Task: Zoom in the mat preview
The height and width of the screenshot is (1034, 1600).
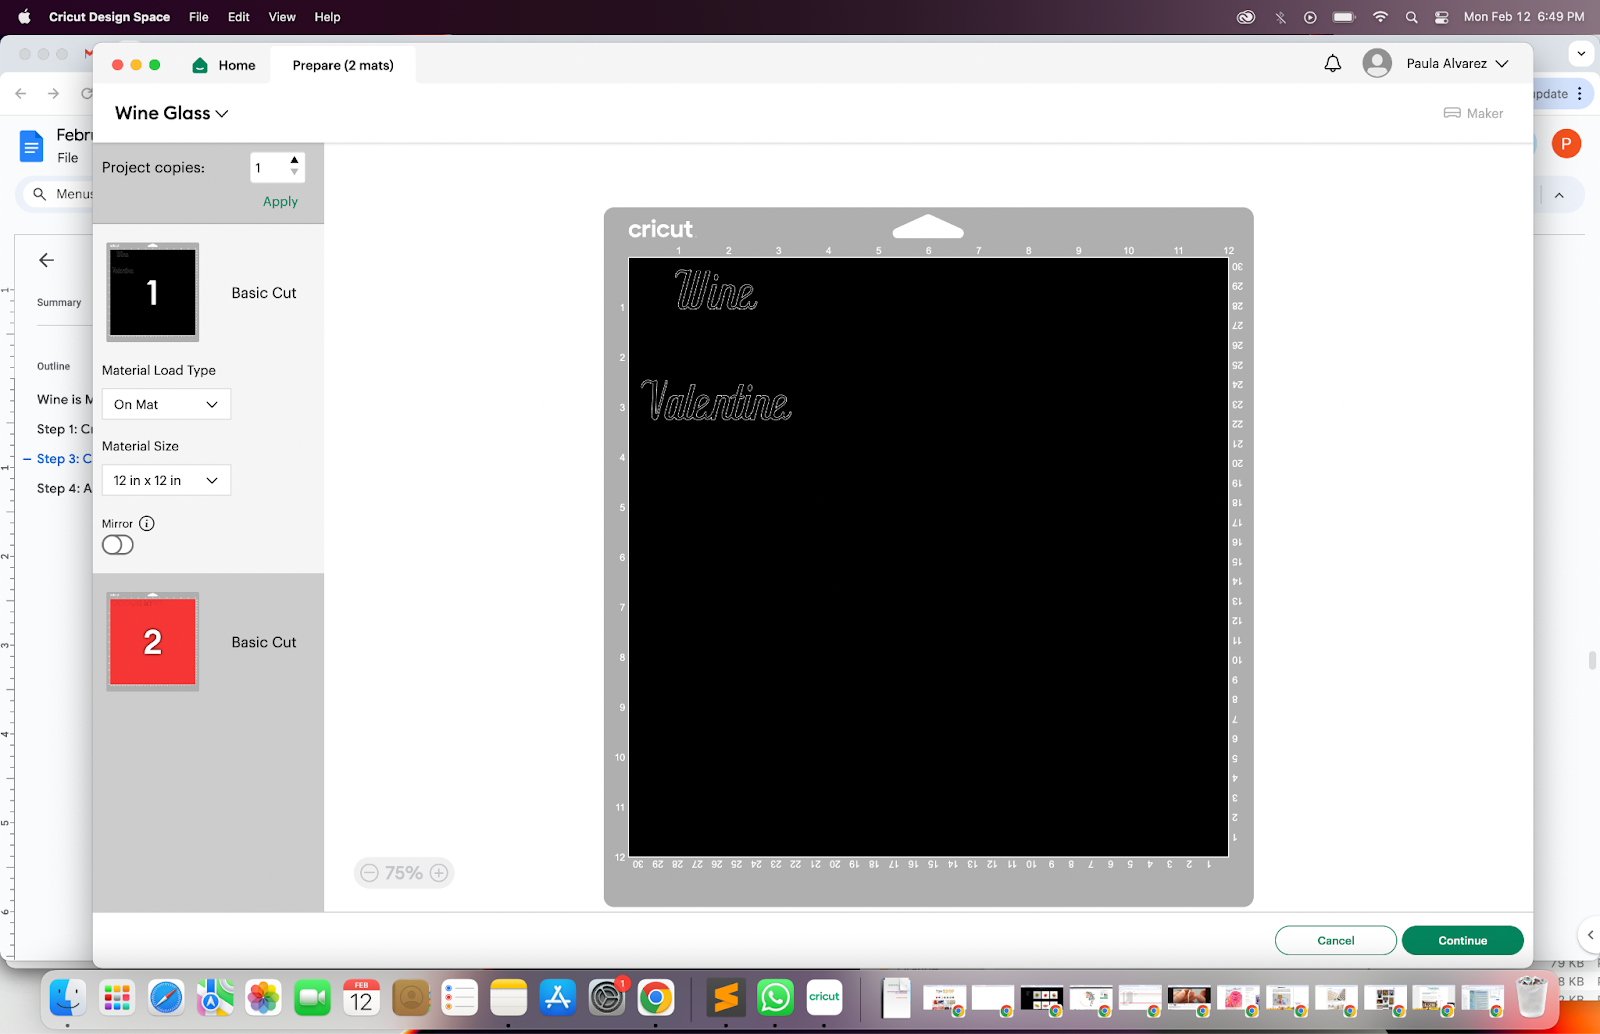Action: coord(439,873)
